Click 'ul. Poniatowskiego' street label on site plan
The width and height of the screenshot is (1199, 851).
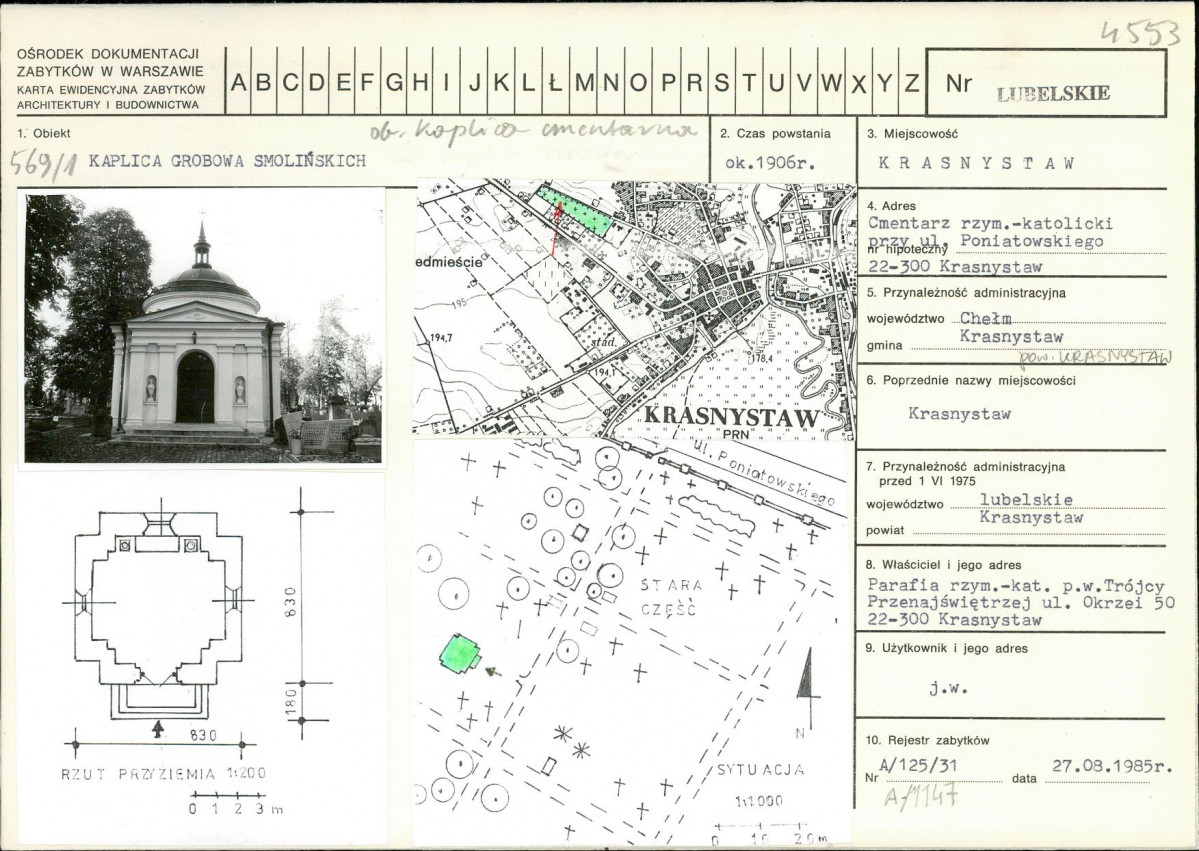[763, 473]
